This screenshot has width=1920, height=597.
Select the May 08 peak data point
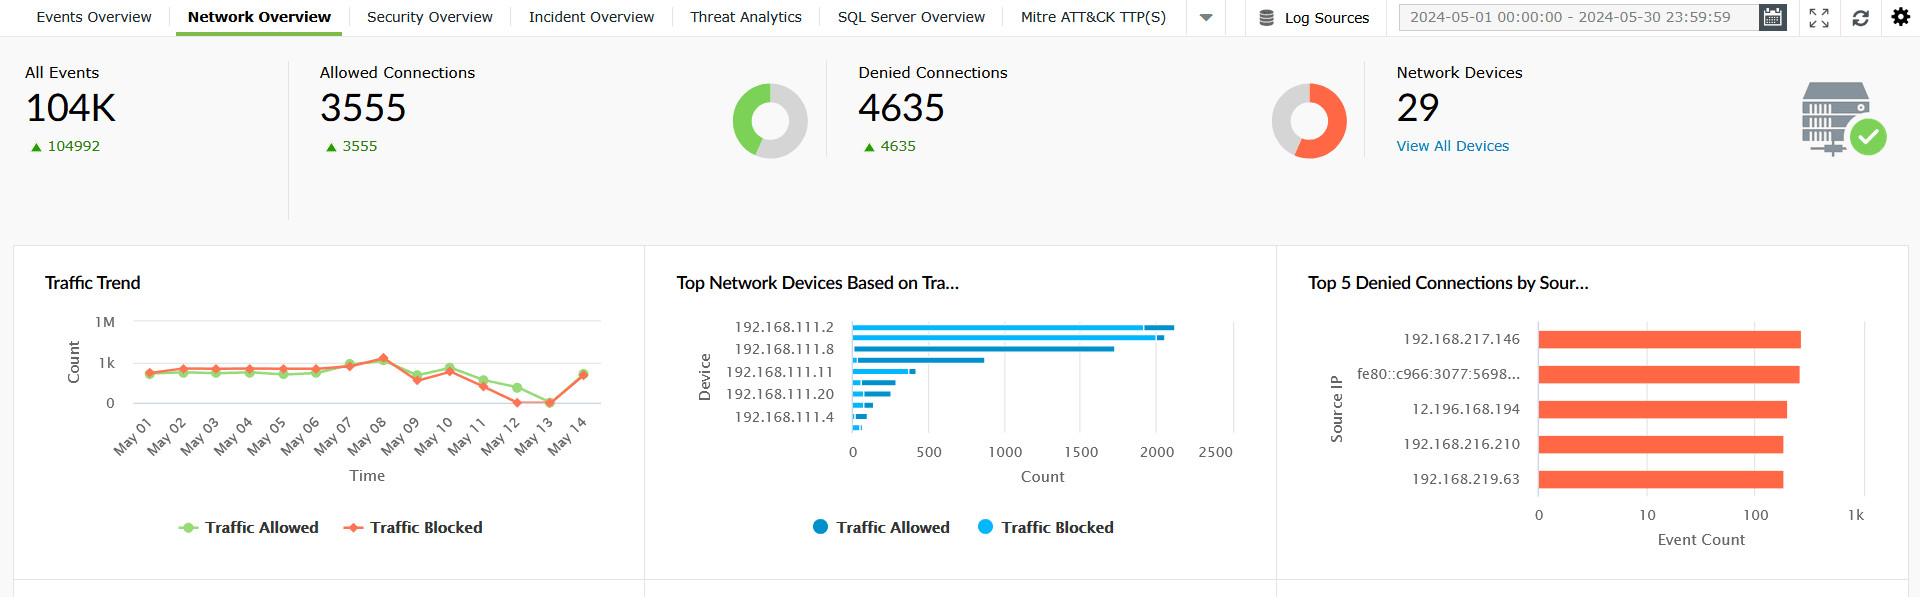(x=384, y=359)
